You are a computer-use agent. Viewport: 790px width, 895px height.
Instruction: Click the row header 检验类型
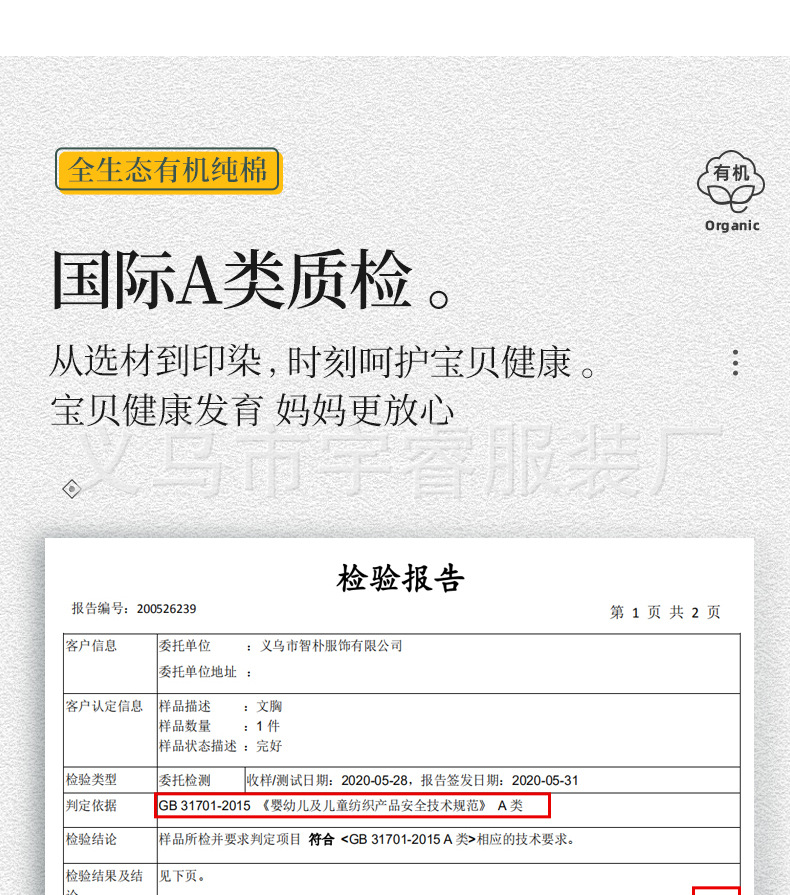click(x=91, y=780)
